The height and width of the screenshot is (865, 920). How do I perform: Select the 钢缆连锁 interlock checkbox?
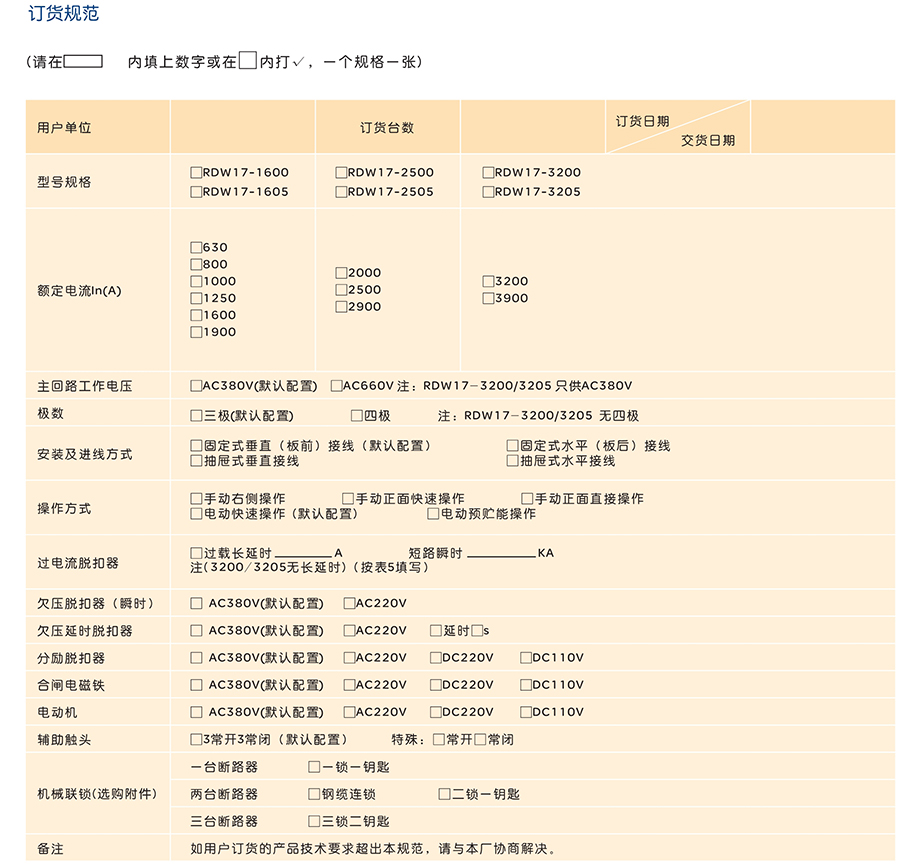tap(314, 794)
